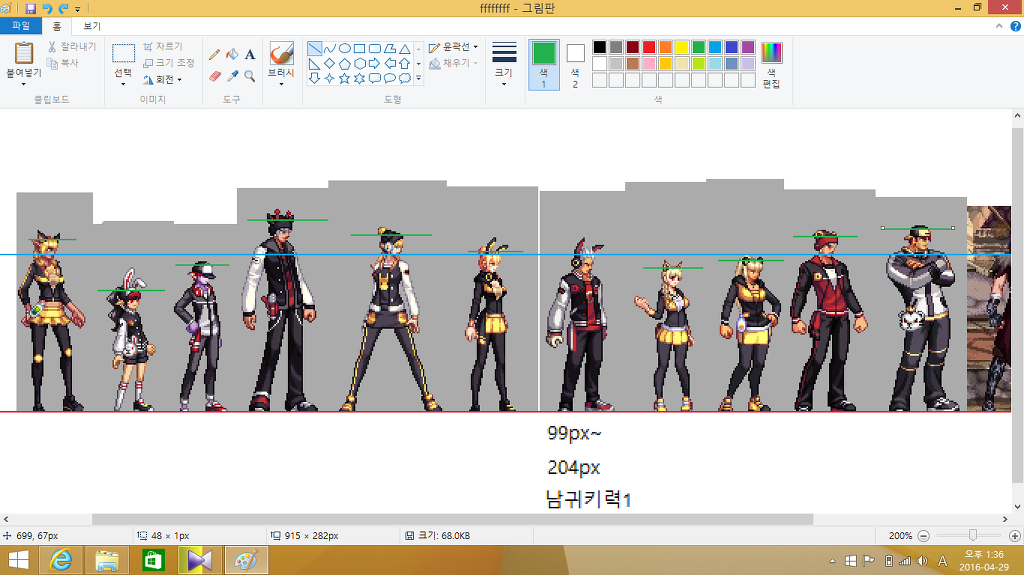
Task: Open the Rotate (회전) dropdown
Action: (x=163, y=79)
